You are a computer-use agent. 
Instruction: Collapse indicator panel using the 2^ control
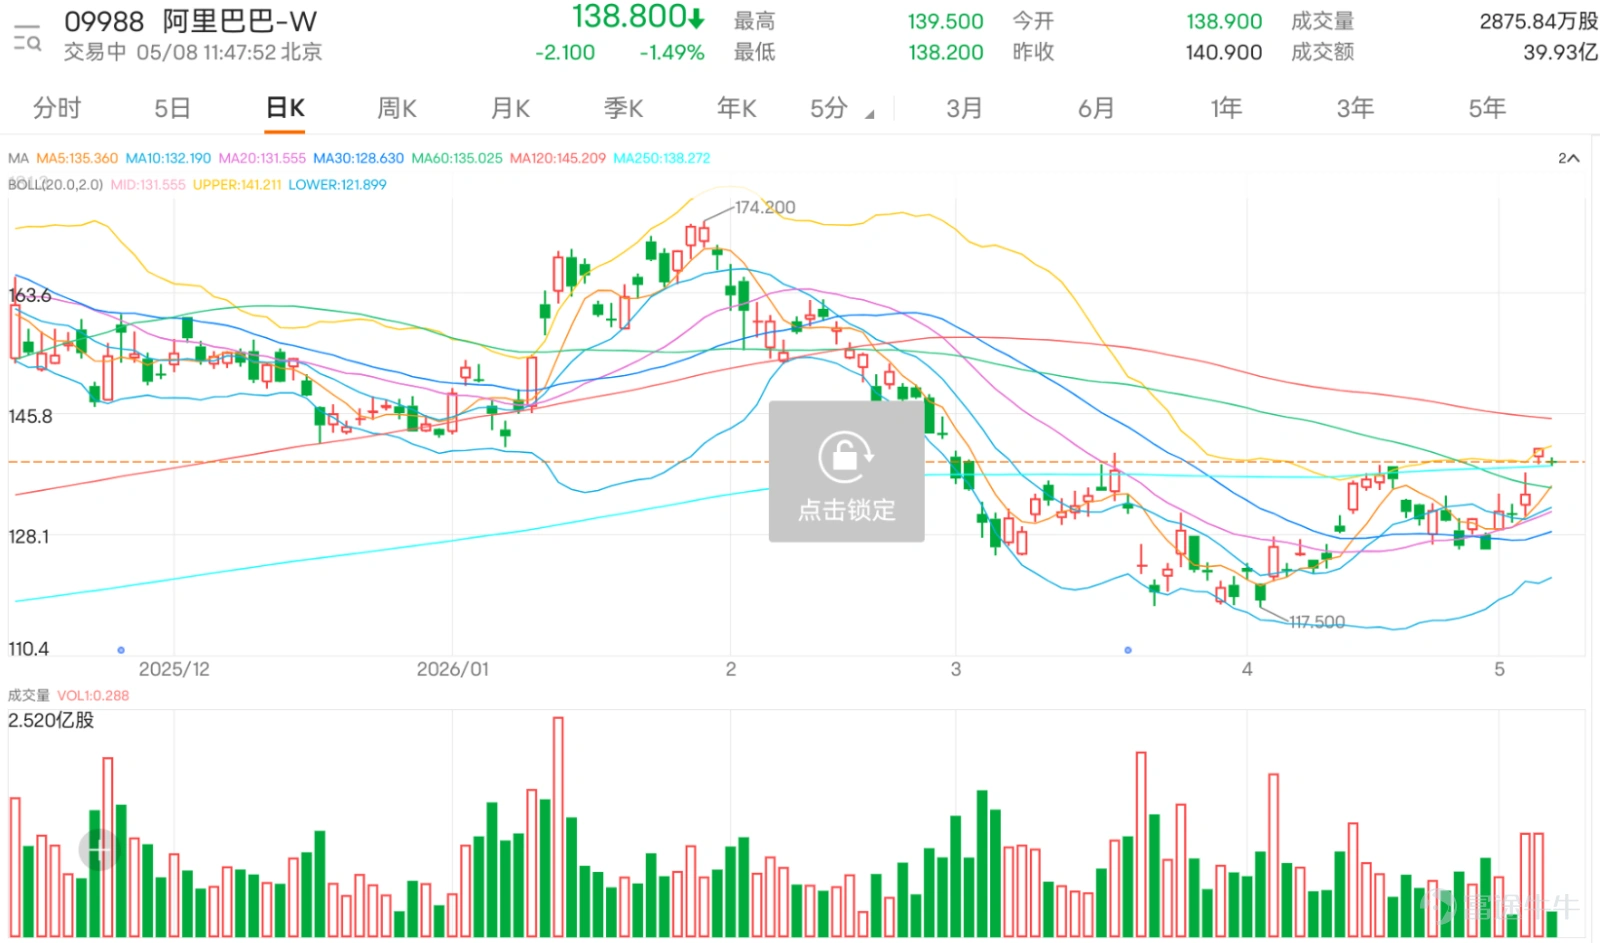tap(1569, 158)
